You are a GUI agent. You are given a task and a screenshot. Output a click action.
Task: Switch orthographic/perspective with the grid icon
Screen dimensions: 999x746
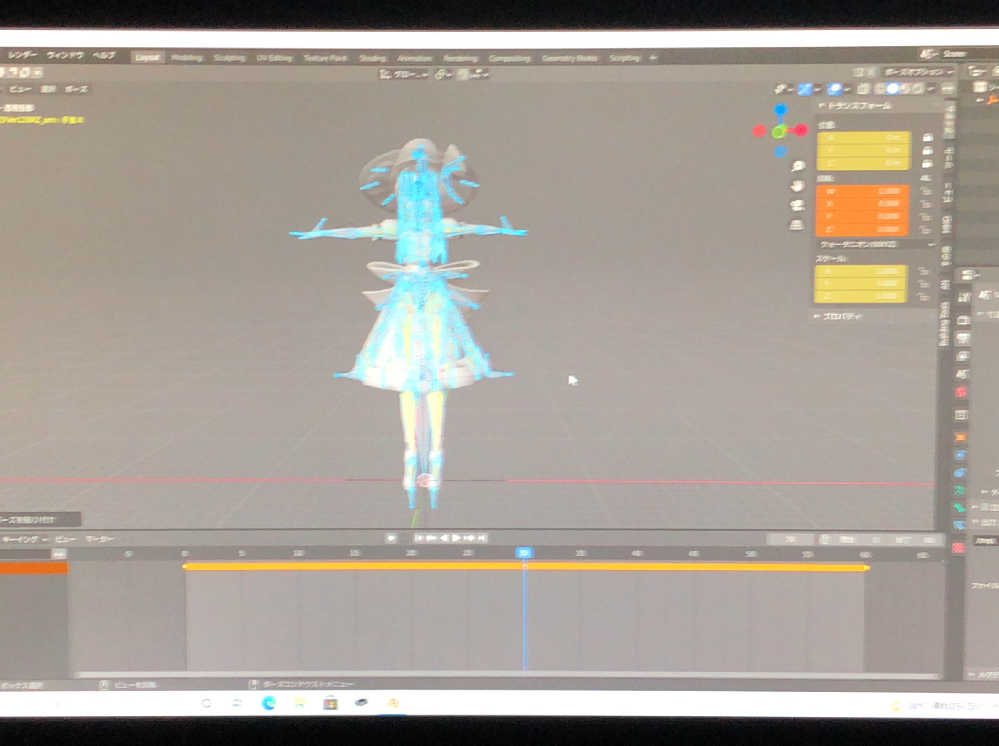point(797,225)
